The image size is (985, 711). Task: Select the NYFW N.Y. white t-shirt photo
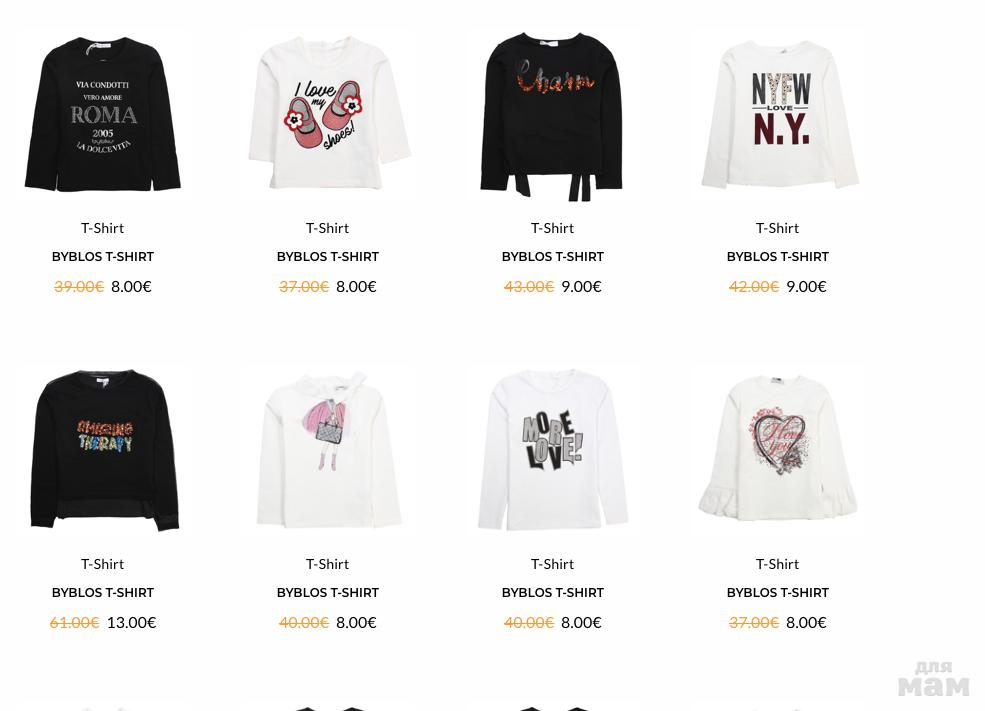coord(780,114)
